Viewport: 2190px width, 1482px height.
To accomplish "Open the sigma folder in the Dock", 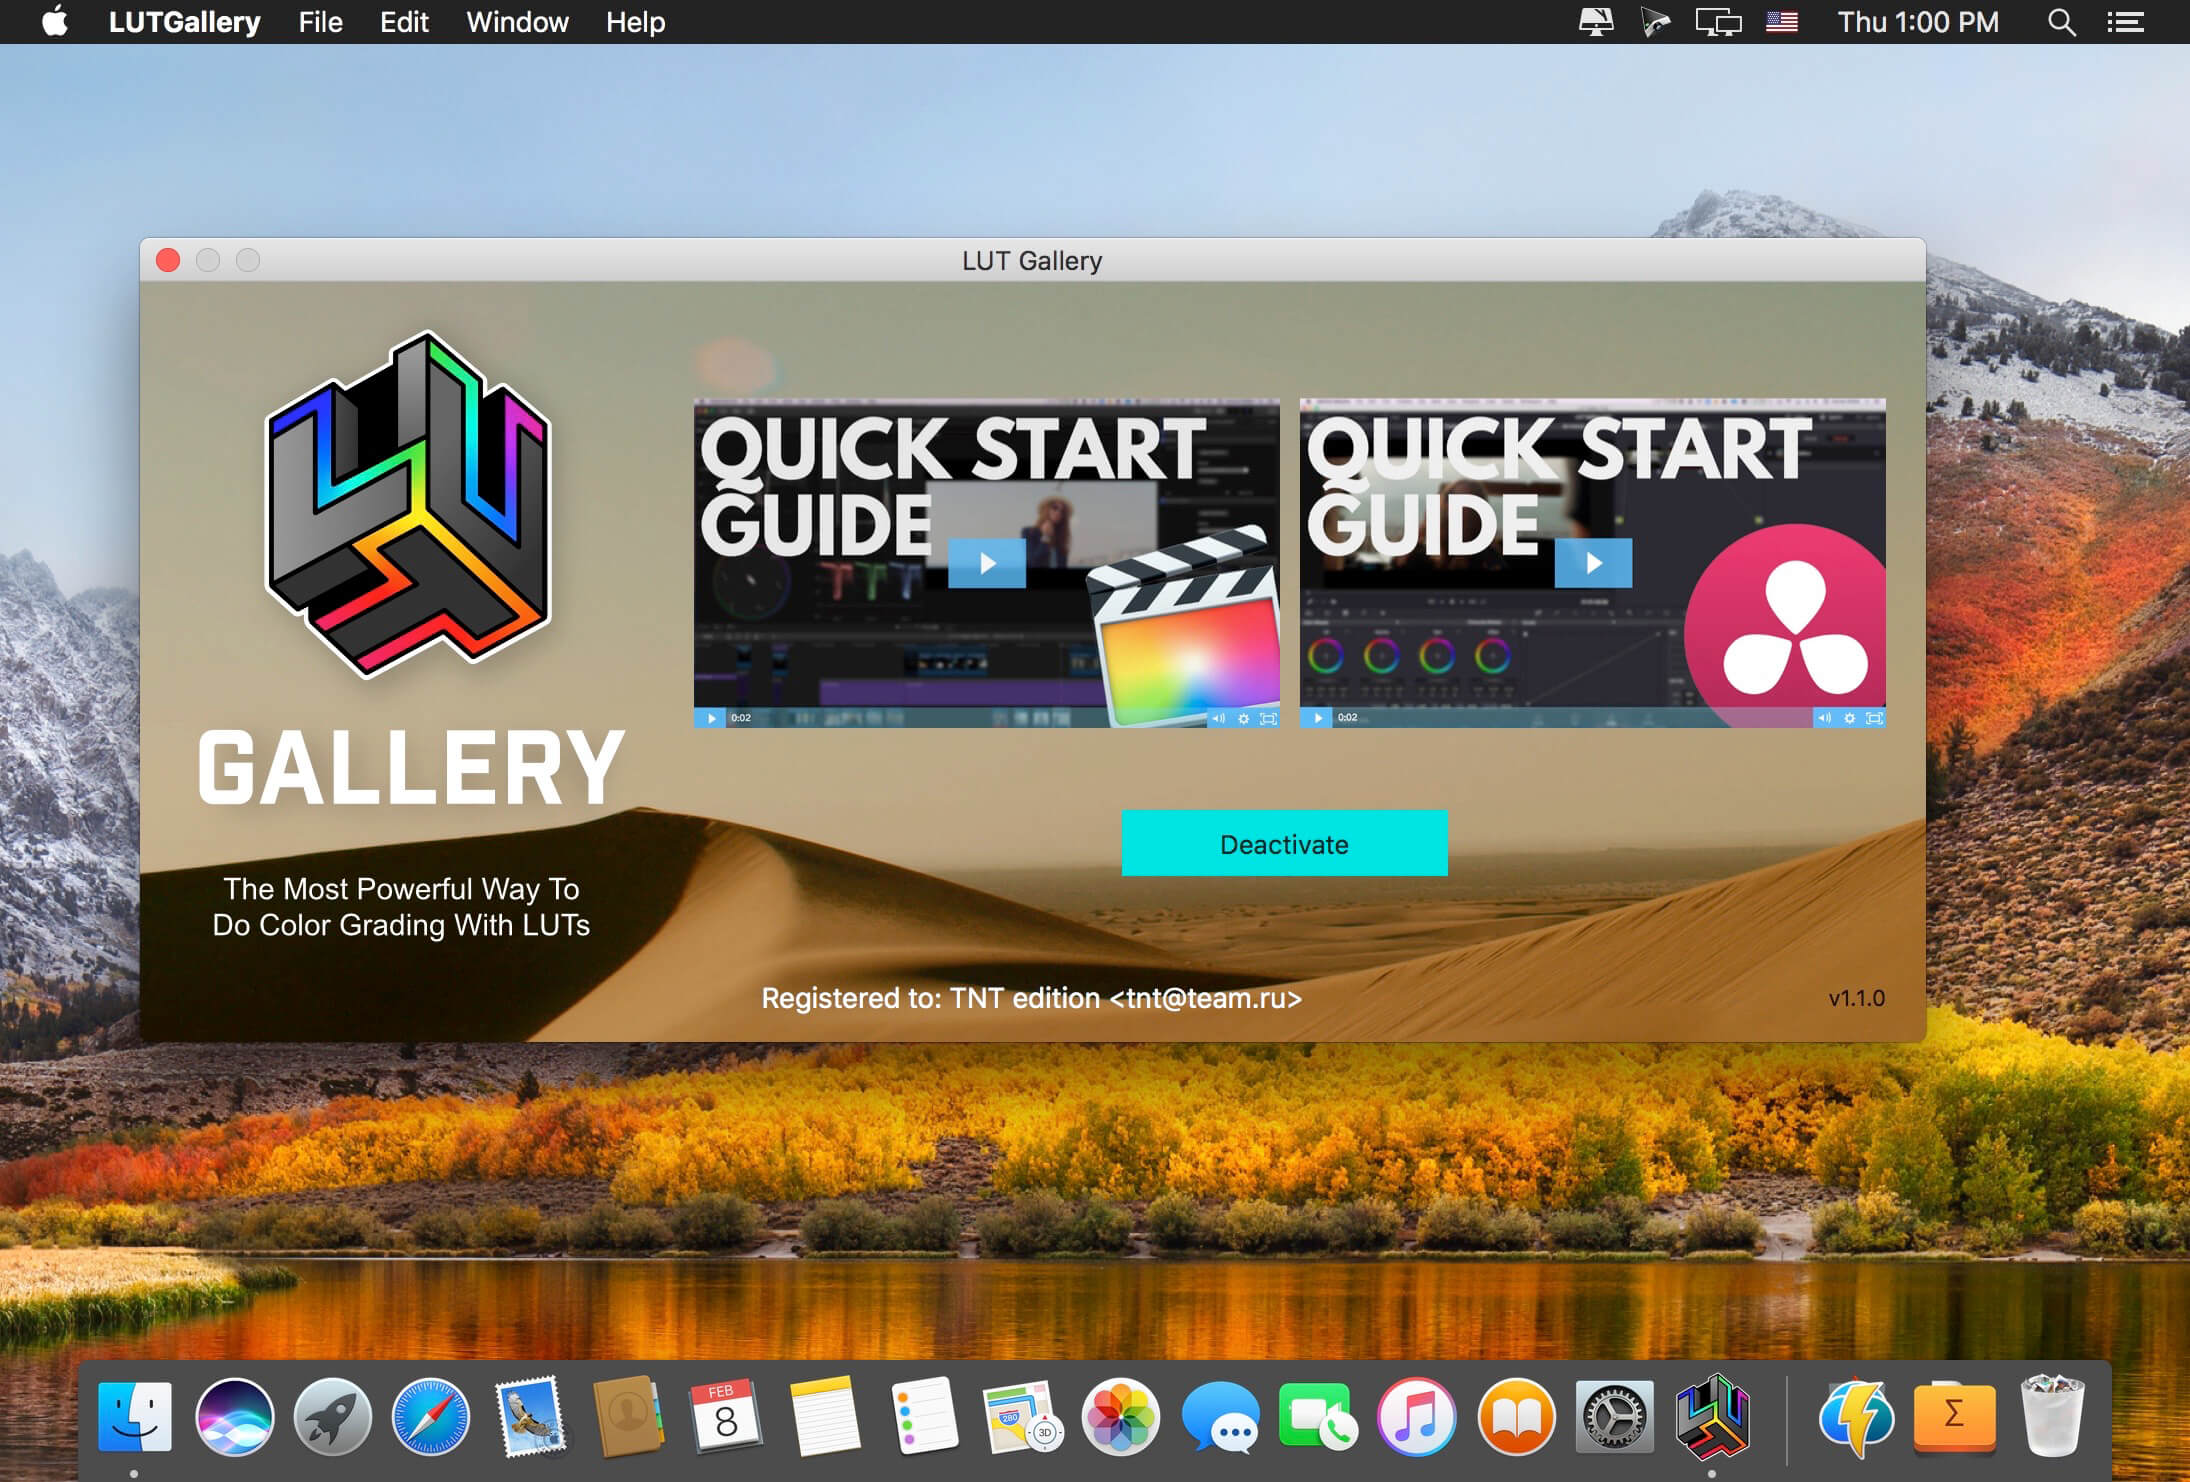I will pos(1955,1416).
